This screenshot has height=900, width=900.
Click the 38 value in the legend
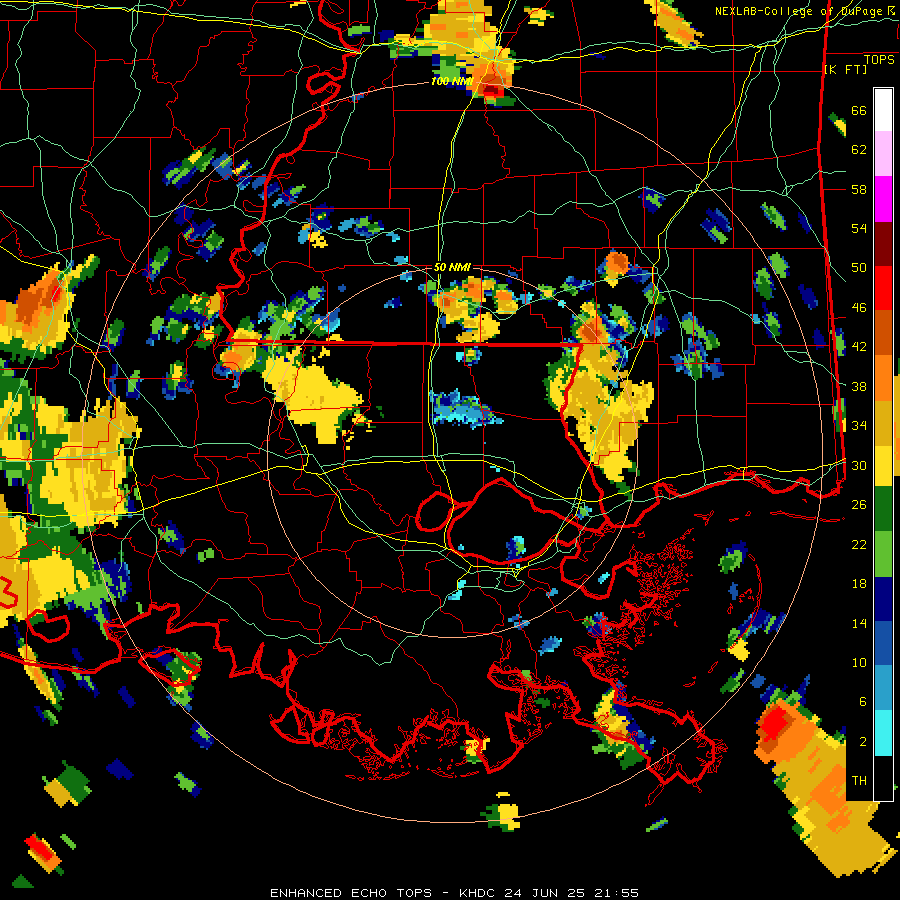pyautogui.click(x=859, y=386)
